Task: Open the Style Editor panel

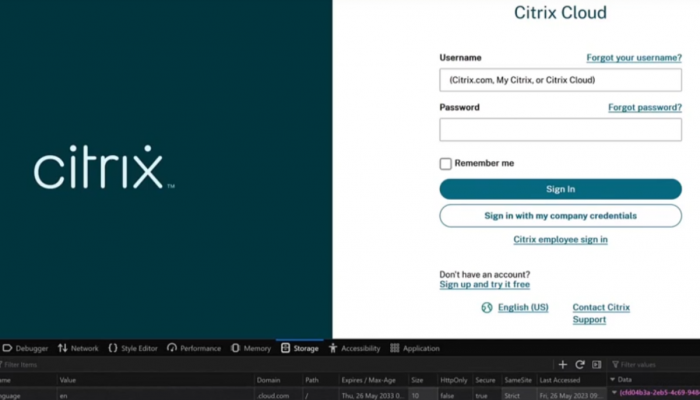Action: (x=133, y=348)
